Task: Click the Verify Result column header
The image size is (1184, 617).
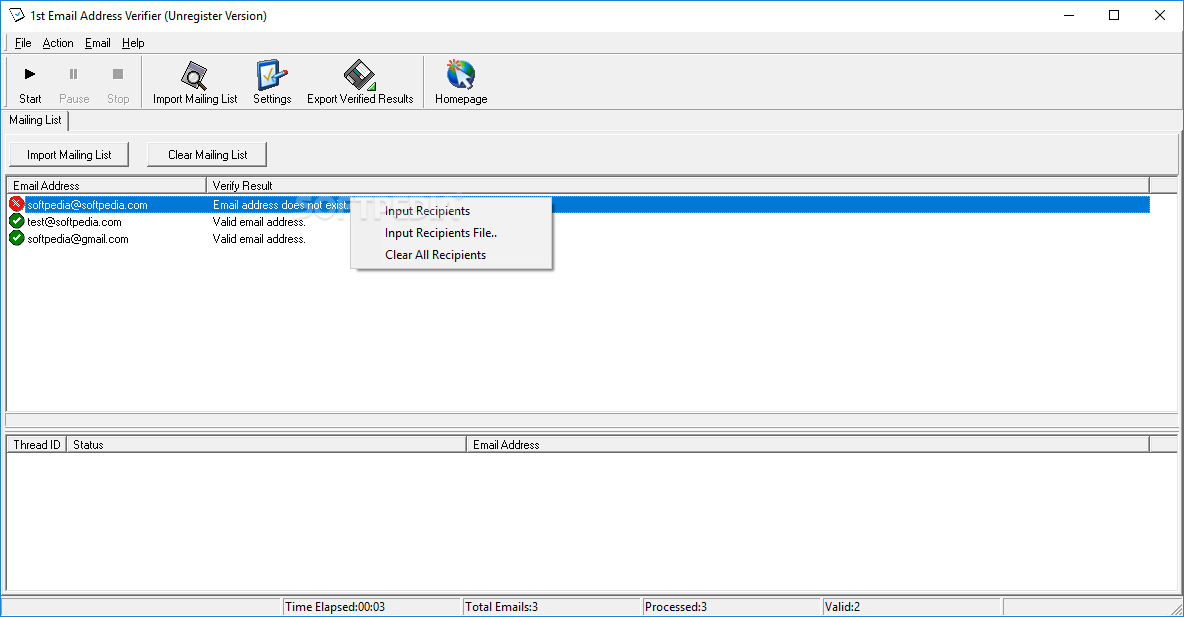Action: (677, 186)
